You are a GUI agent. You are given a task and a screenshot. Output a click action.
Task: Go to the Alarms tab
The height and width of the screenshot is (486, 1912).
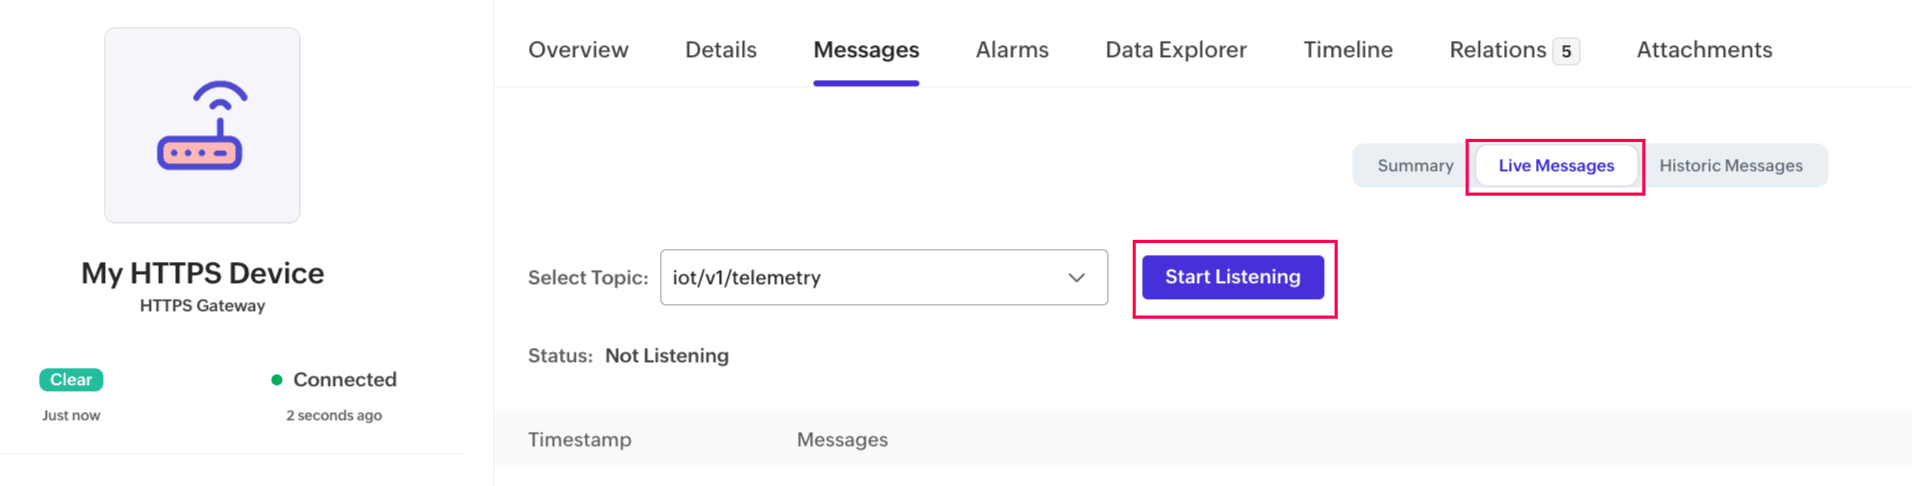click(x=1011, y=50)
